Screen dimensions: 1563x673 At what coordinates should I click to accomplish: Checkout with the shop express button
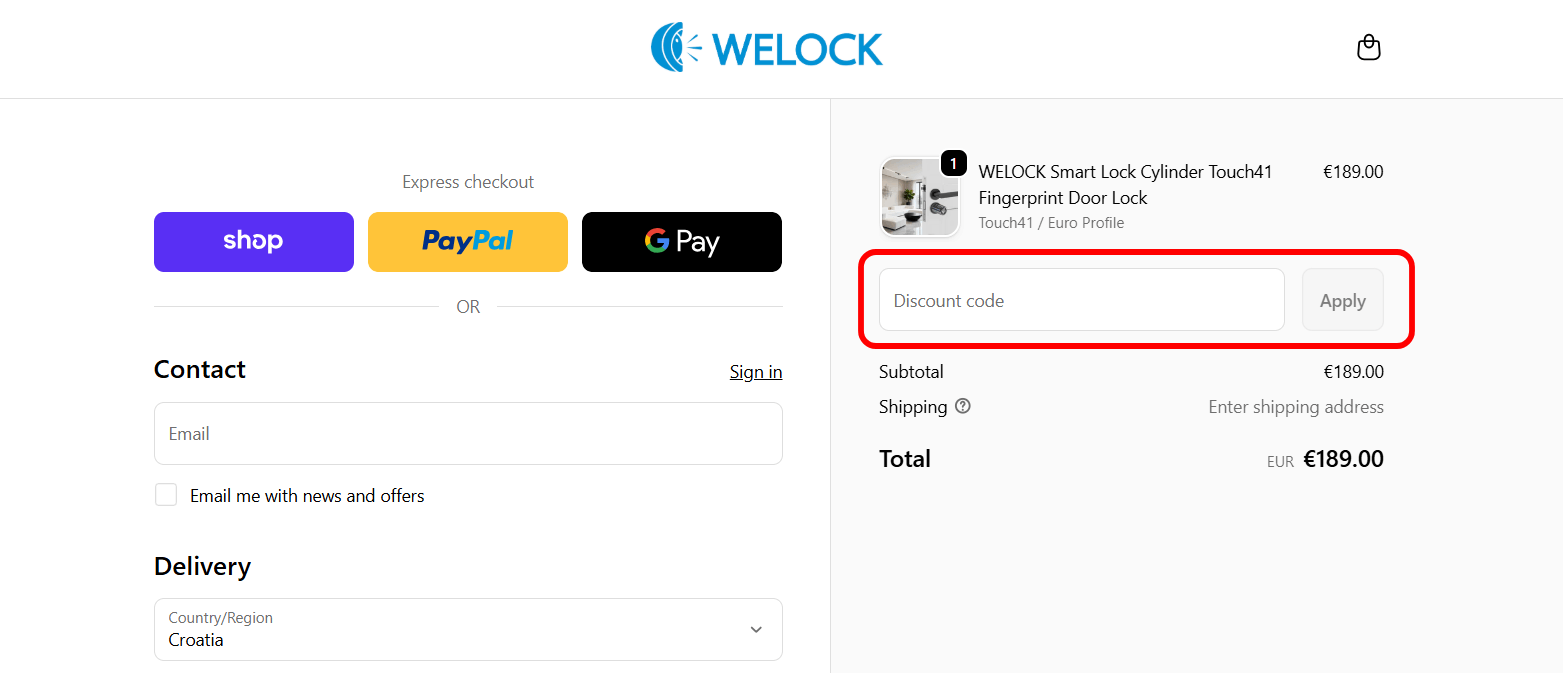[x=253, y=241]
